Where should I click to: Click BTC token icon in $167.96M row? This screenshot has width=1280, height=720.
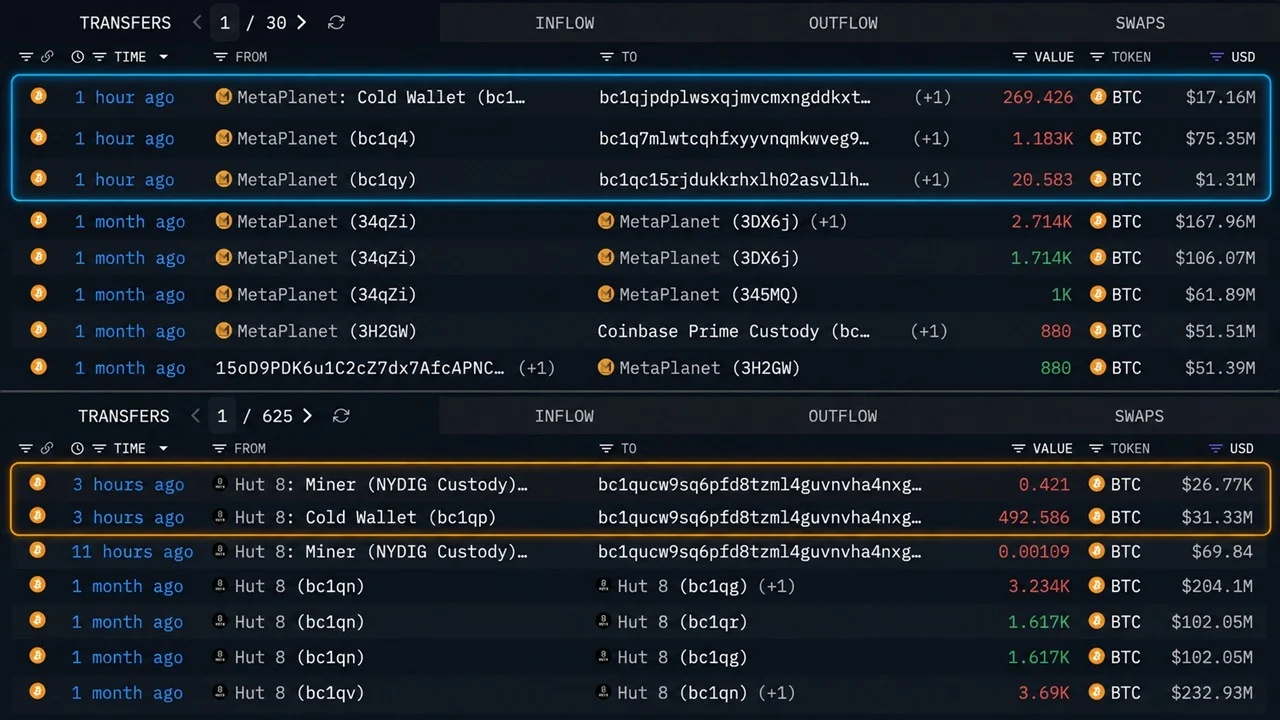pos(1098,221)
